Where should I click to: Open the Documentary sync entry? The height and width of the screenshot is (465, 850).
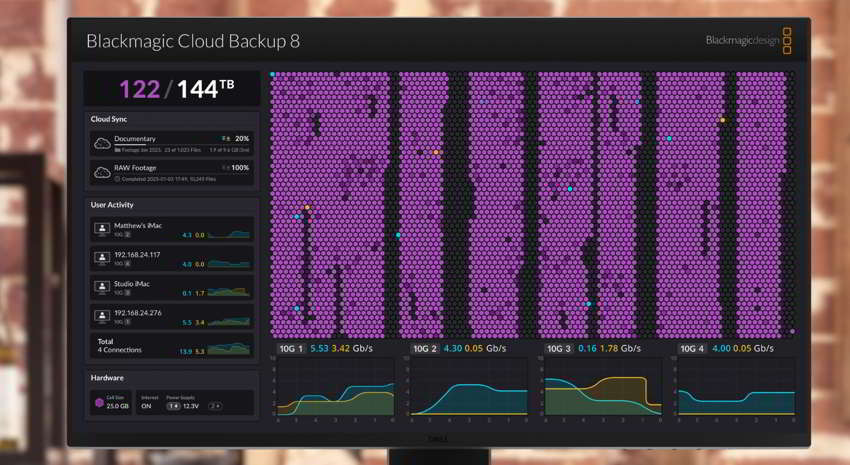(172, 144)
